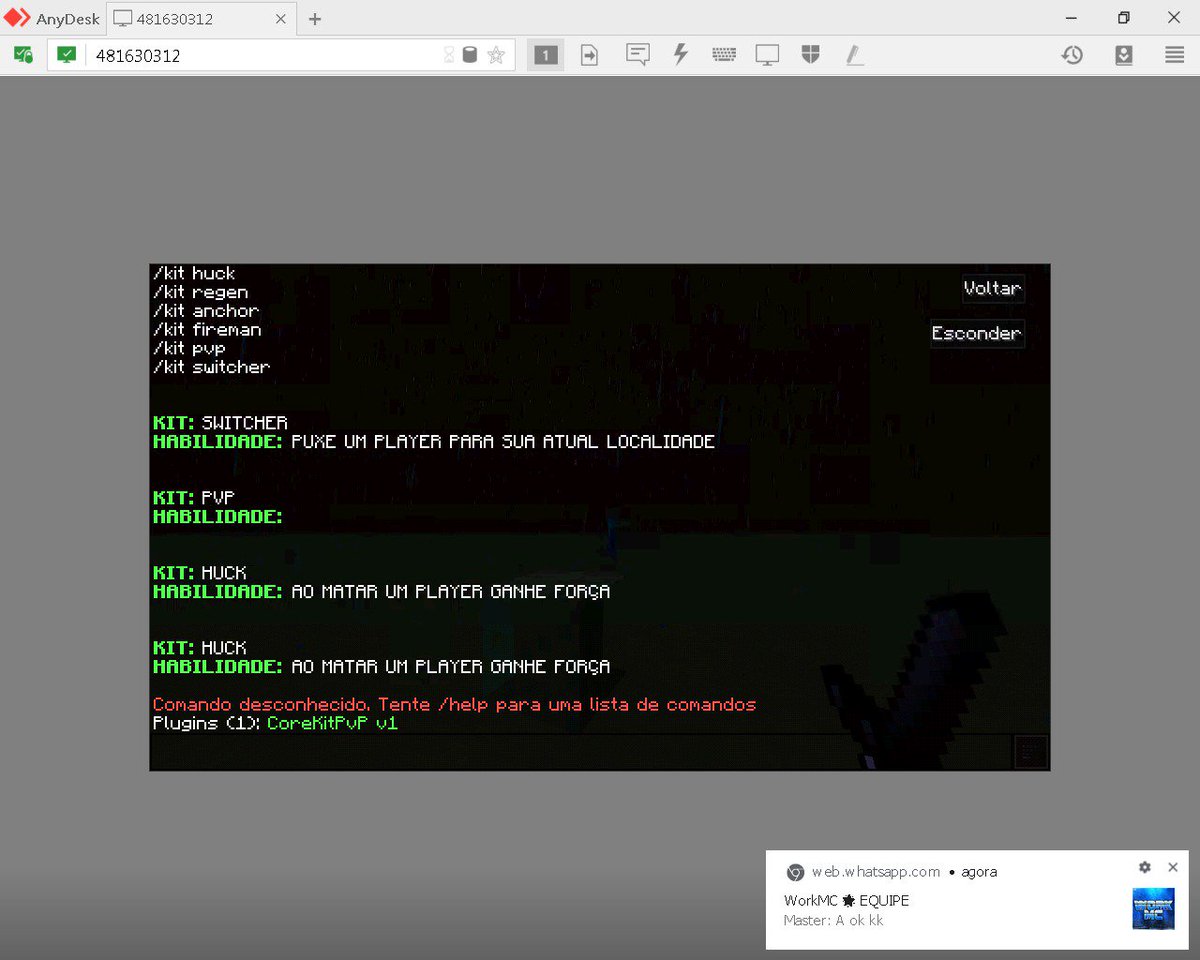Close the 481630312 session tab
Screen dimensions: 1200x960
(281, 19)
